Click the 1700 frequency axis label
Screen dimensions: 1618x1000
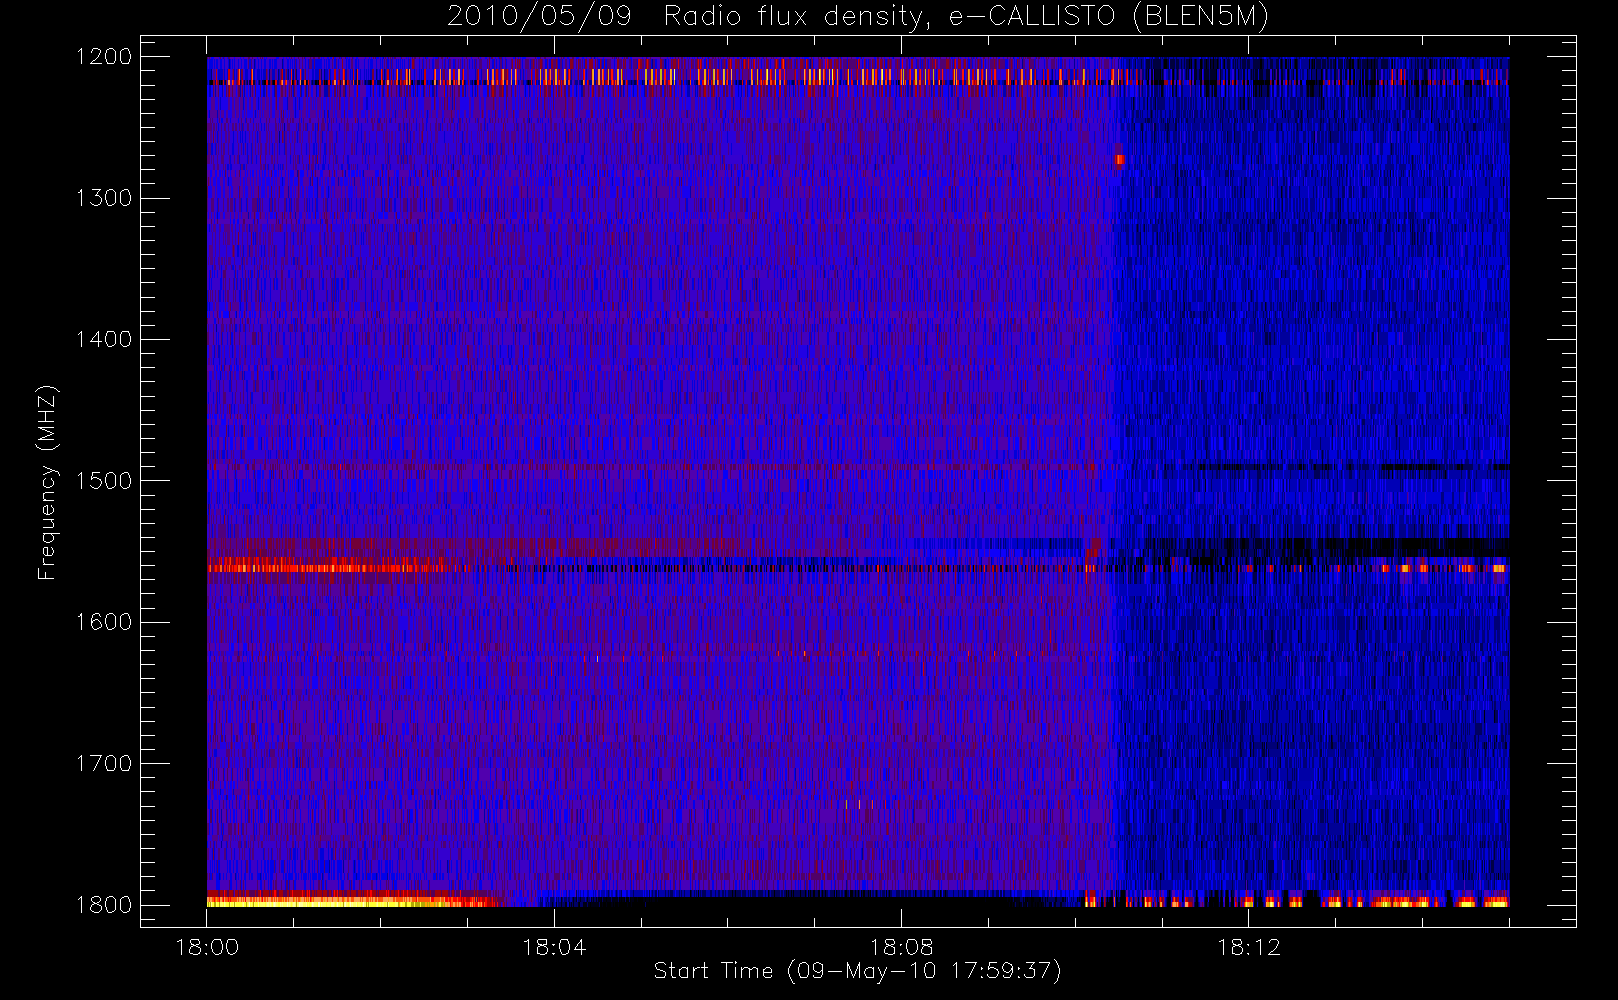[104, 763]
